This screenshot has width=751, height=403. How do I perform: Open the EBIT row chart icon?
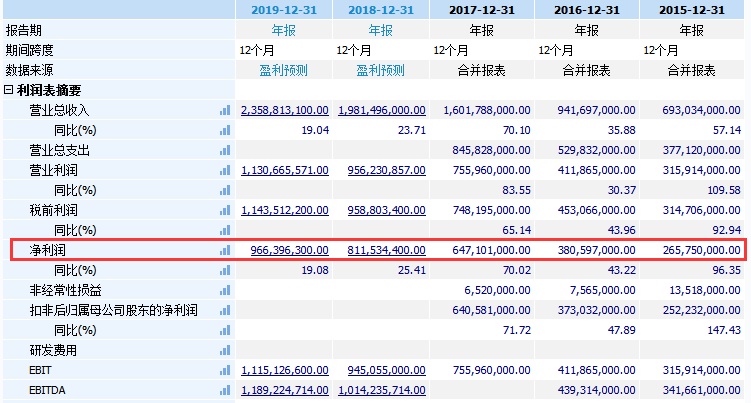click(225, 371)
